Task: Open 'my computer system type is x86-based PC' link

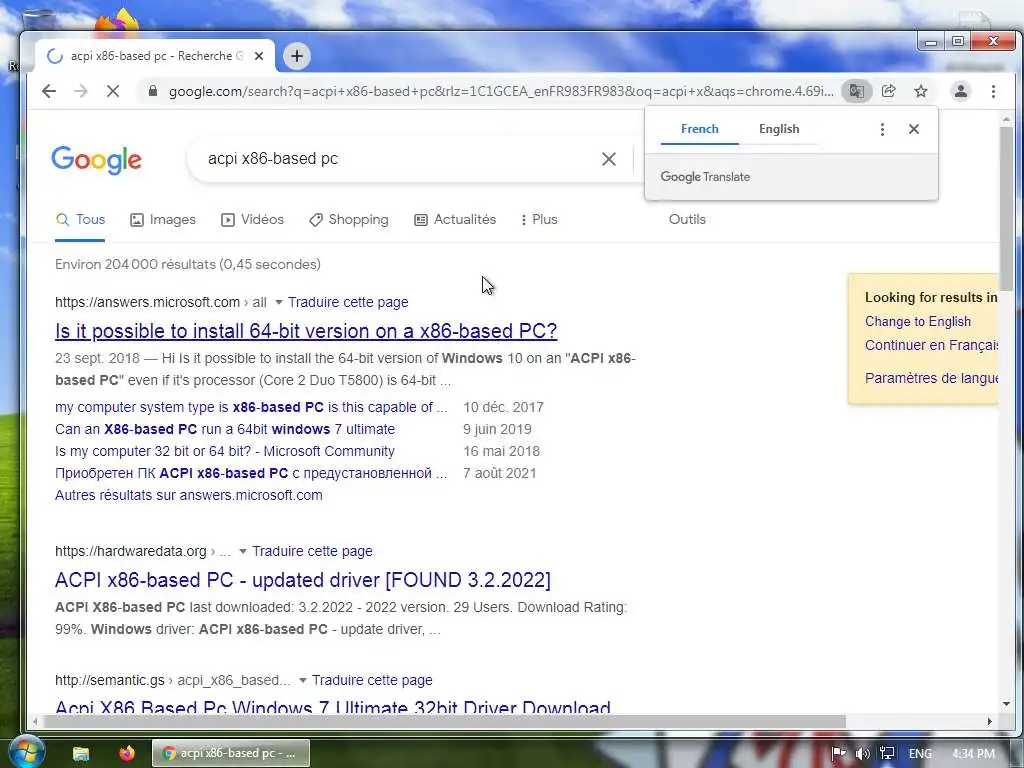Action: [x=251, y=408]
